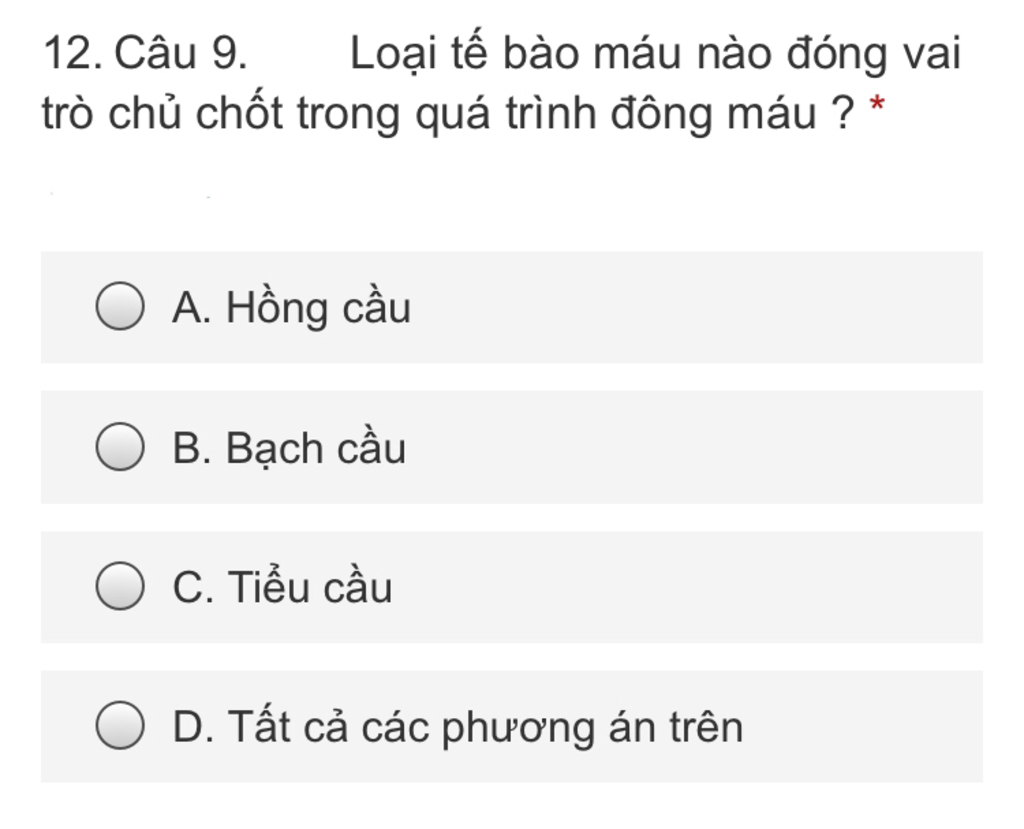Viewport: 1024px width, 829px height.
Task: Mark the Tiểu cầu radio button
Action: pos(118,587)
